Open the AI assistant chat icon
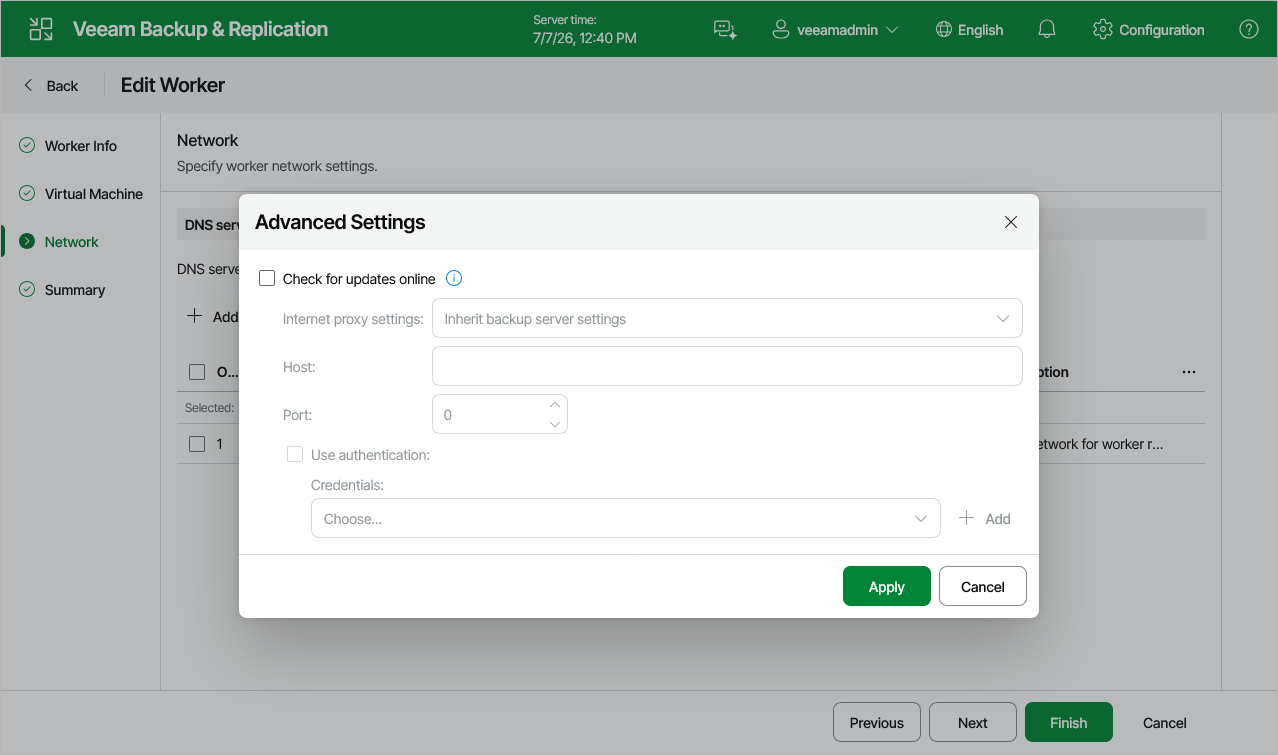This screenshot has height=755, width=1278. [725, 29]
